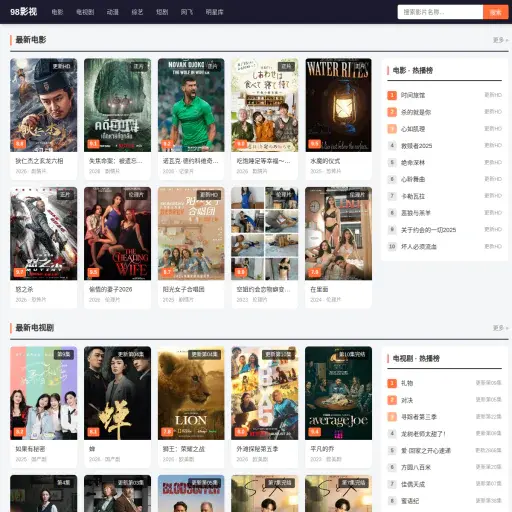Open the 电影 navigation menu item

[57, 12]
